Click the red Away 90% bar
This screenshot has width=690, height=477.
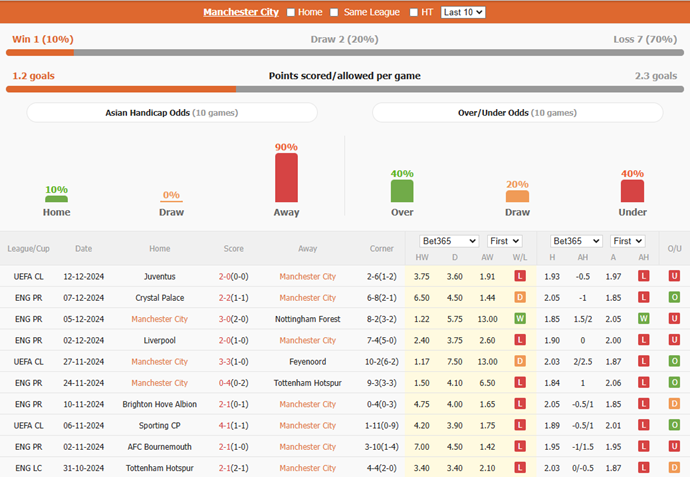pyautogui.click(x=286, y=178)
